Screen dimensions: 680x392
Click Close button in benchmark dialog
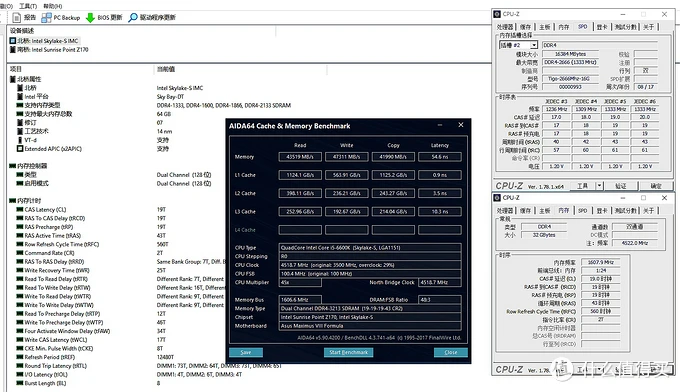point(451,353)
